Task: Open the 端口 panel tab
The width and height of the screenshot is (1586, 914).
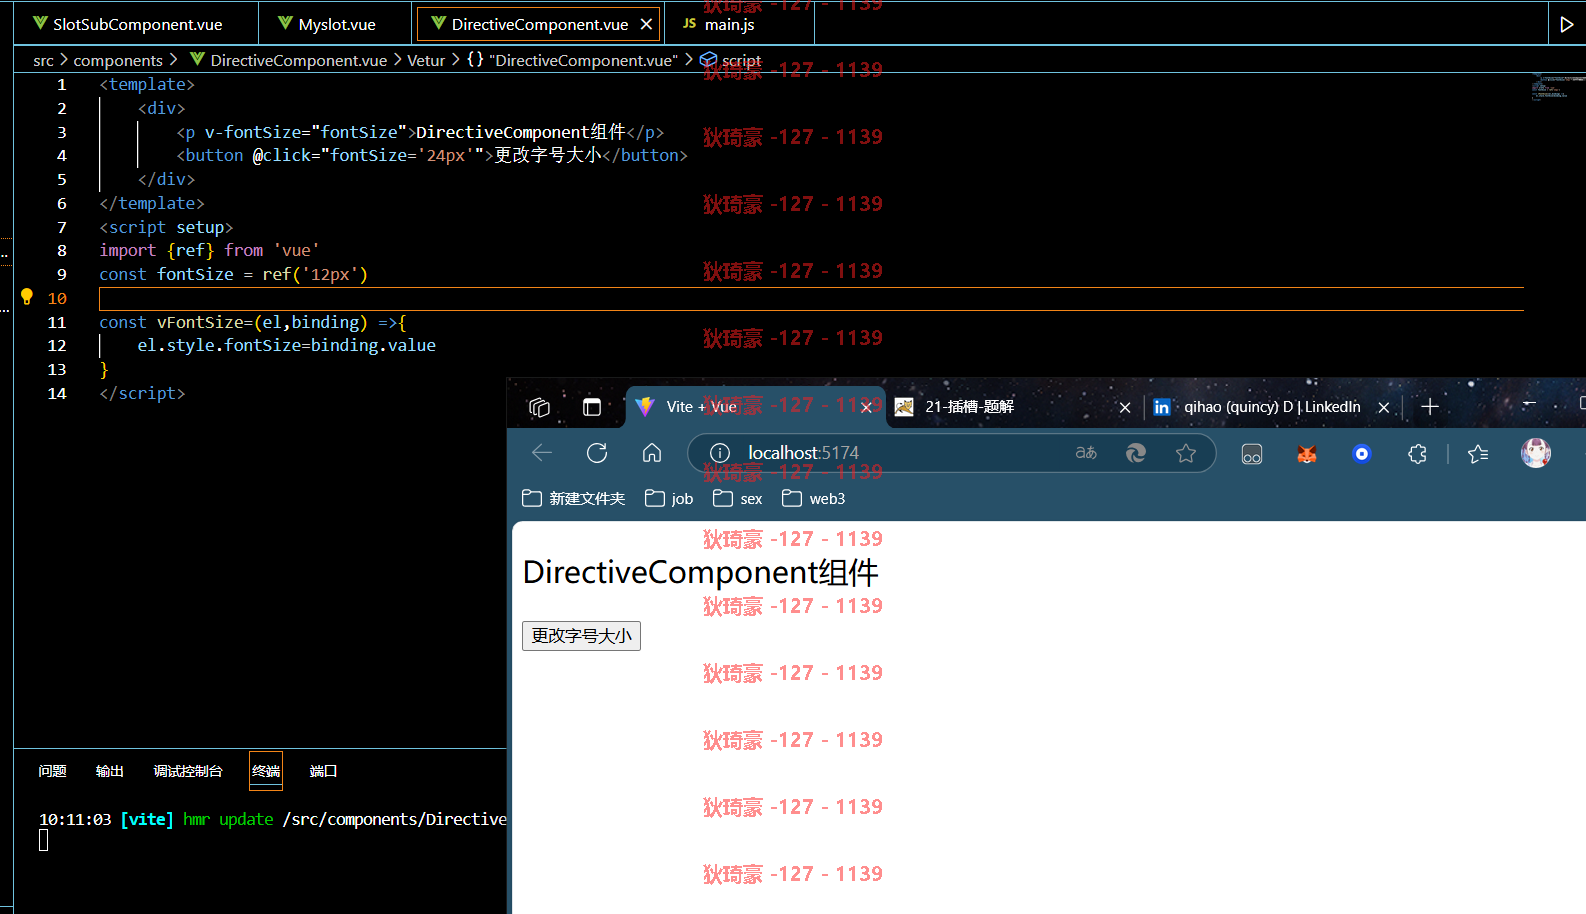Action: 323,771
